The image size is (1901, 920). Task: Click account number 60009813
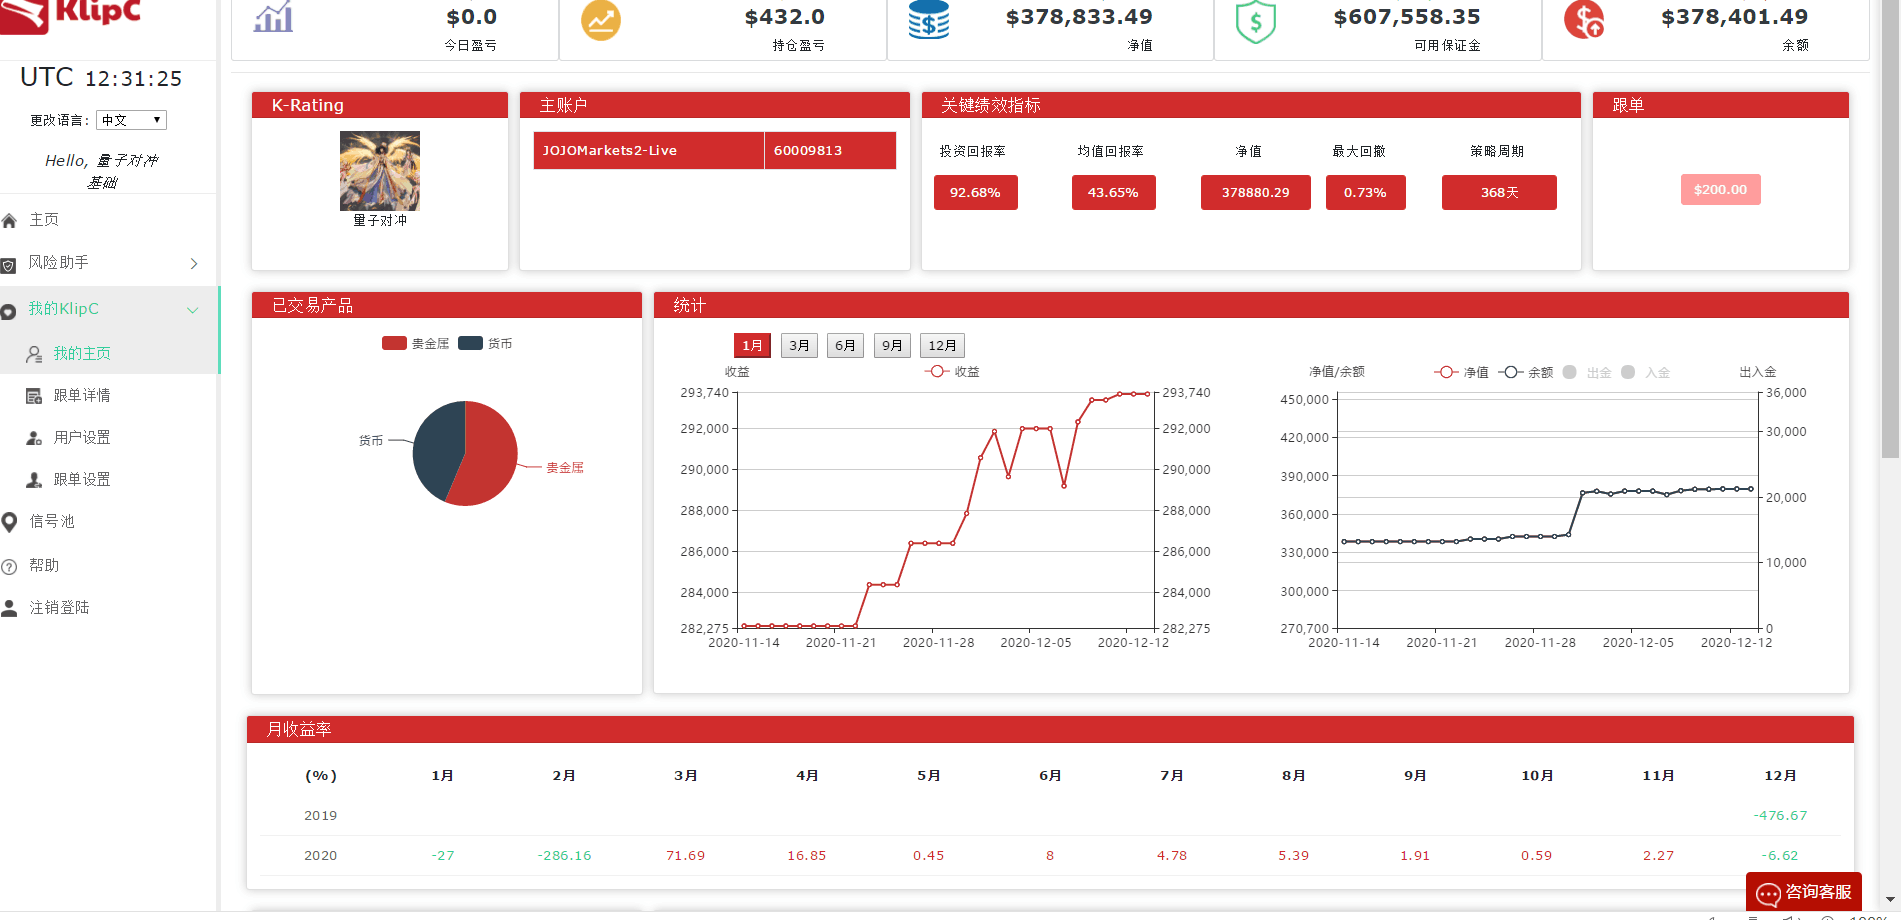click(808, 151)
